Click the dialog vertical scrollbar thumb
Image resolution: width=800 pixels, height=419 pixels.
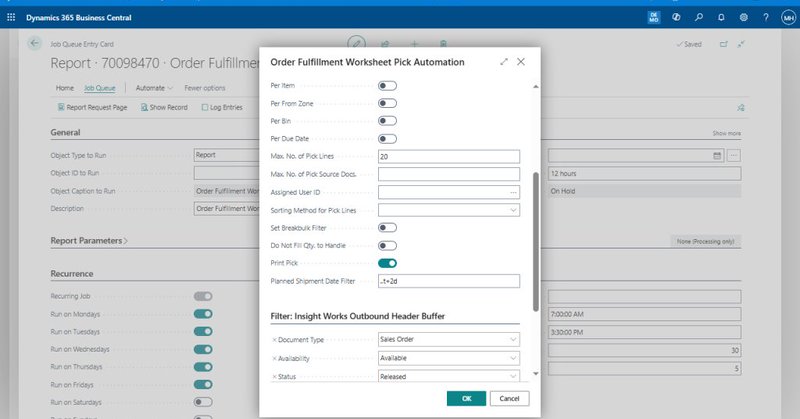pyautogui.click(x=536, y=242)
